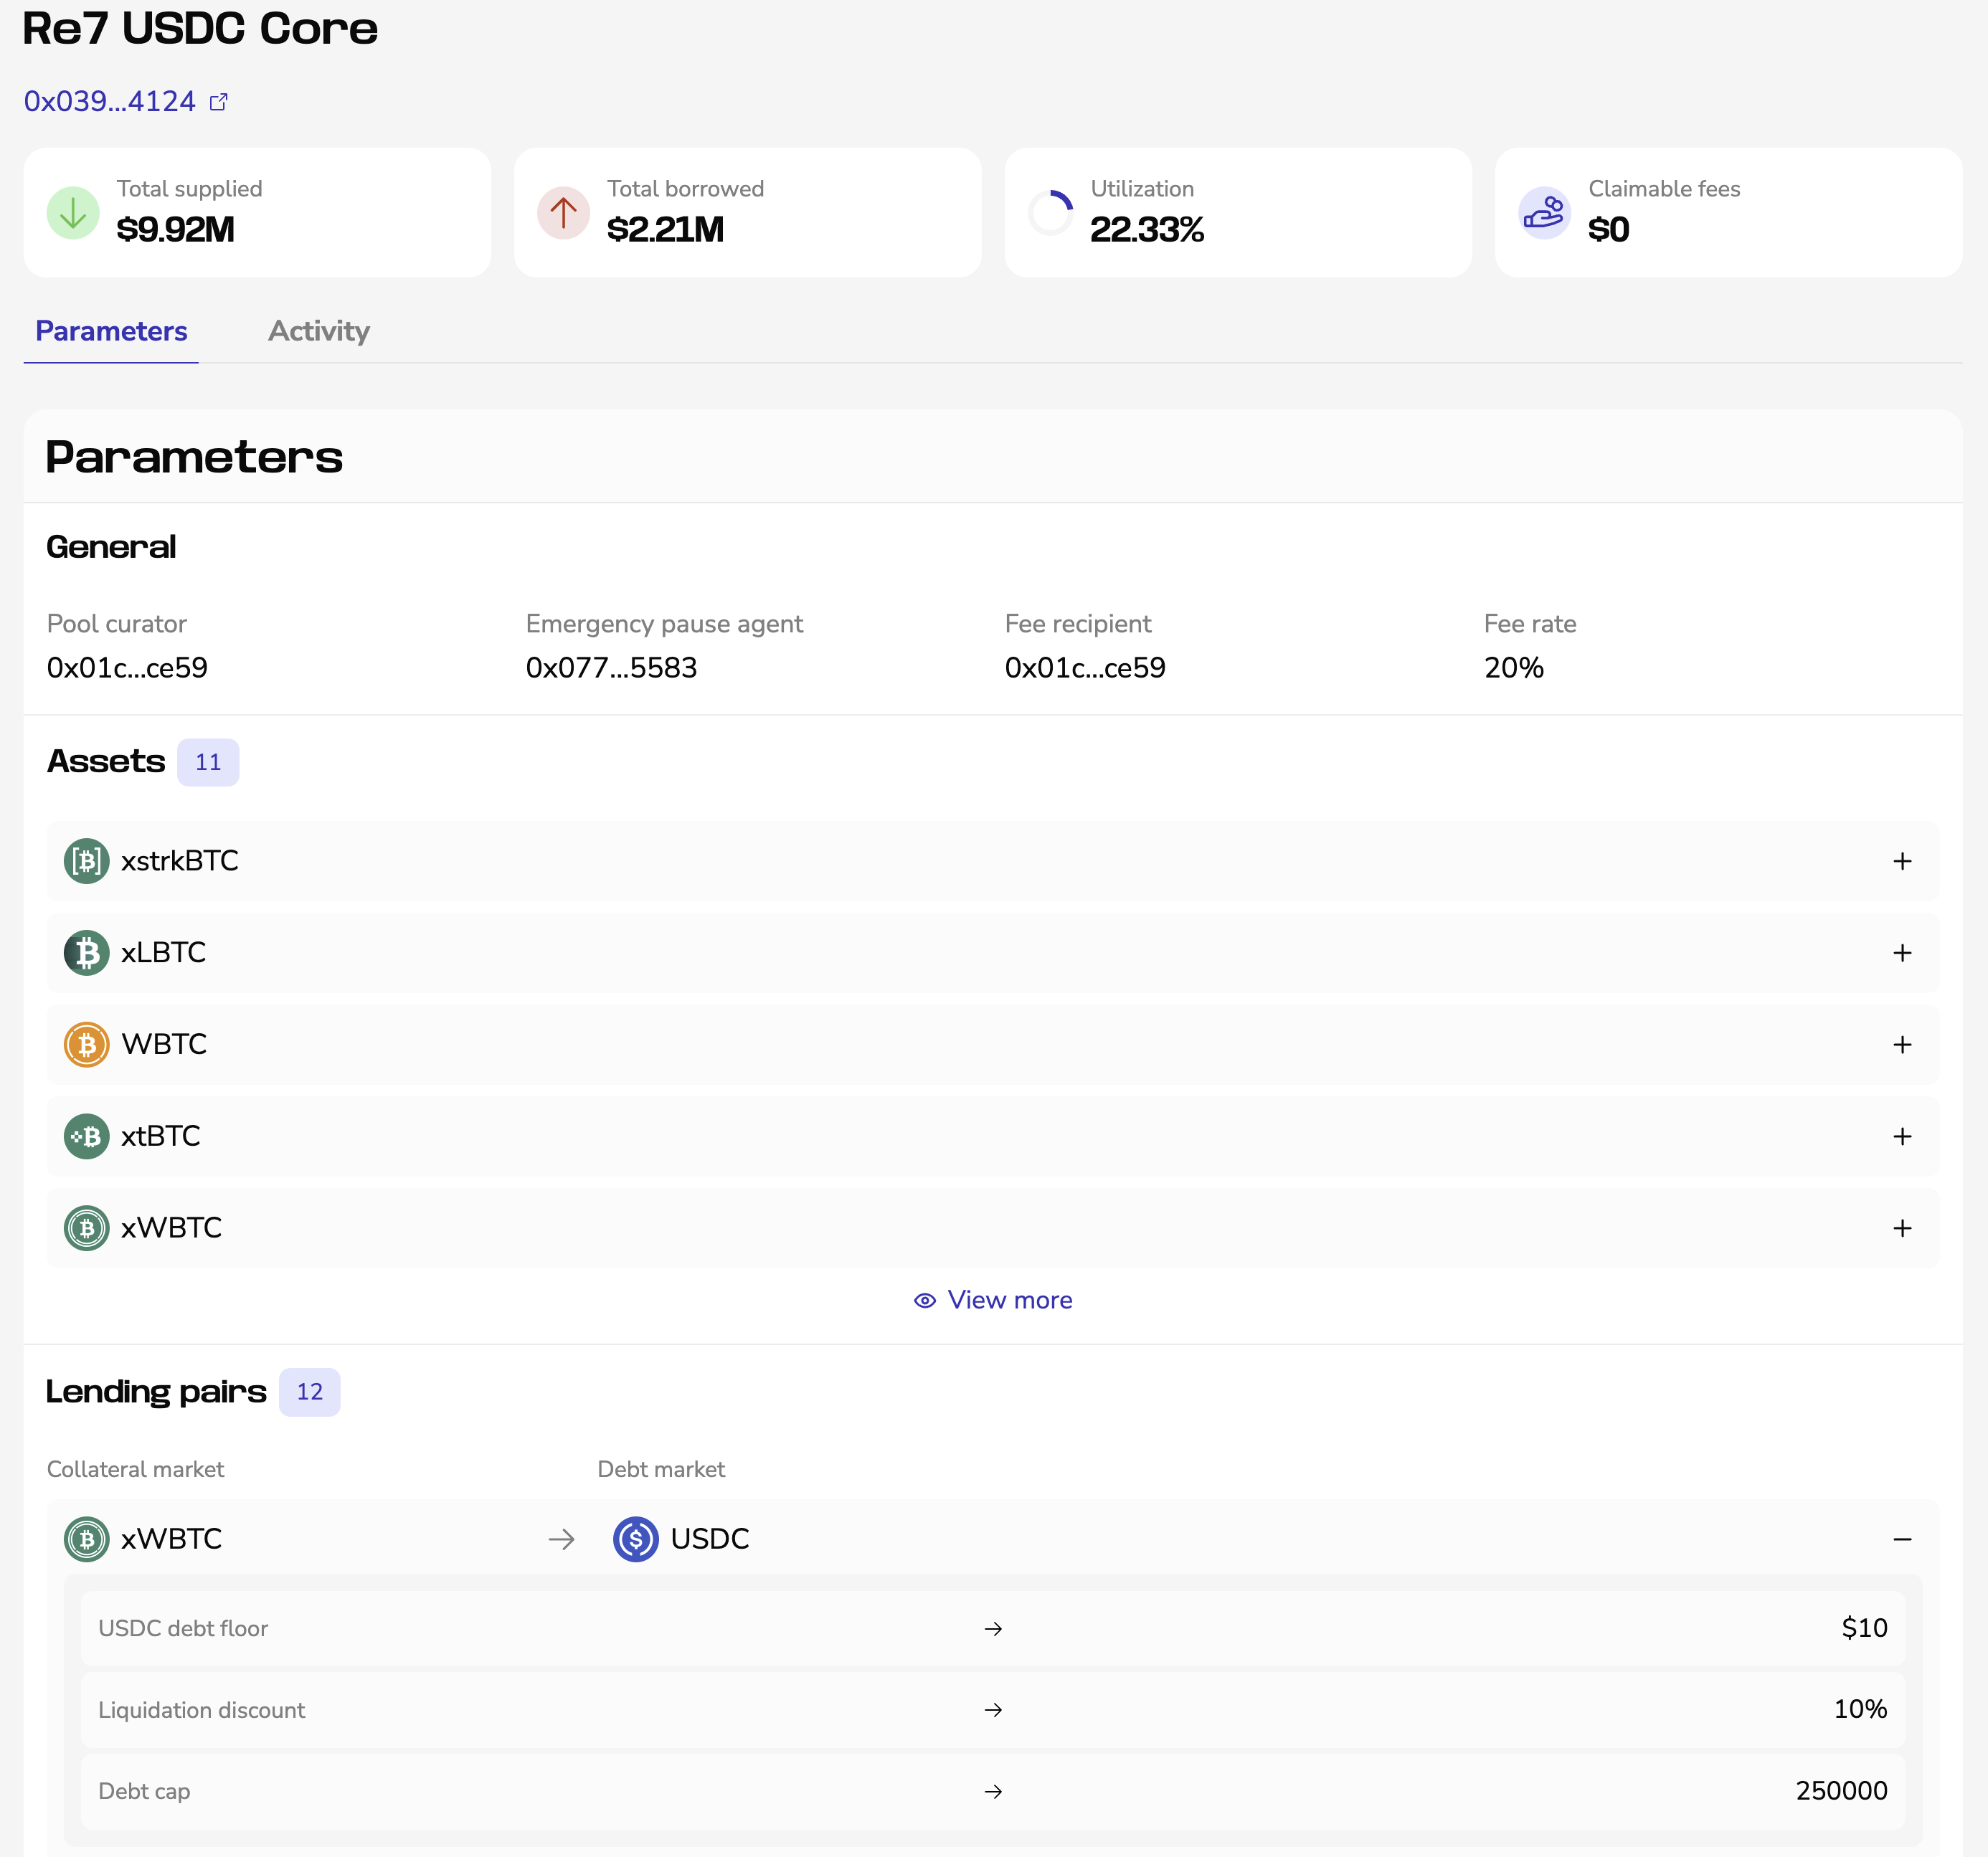Viewport: 1988px width, 1857px height.
Task: Click the Re7 USDC Core page title
Action: (x=200, y=28)
